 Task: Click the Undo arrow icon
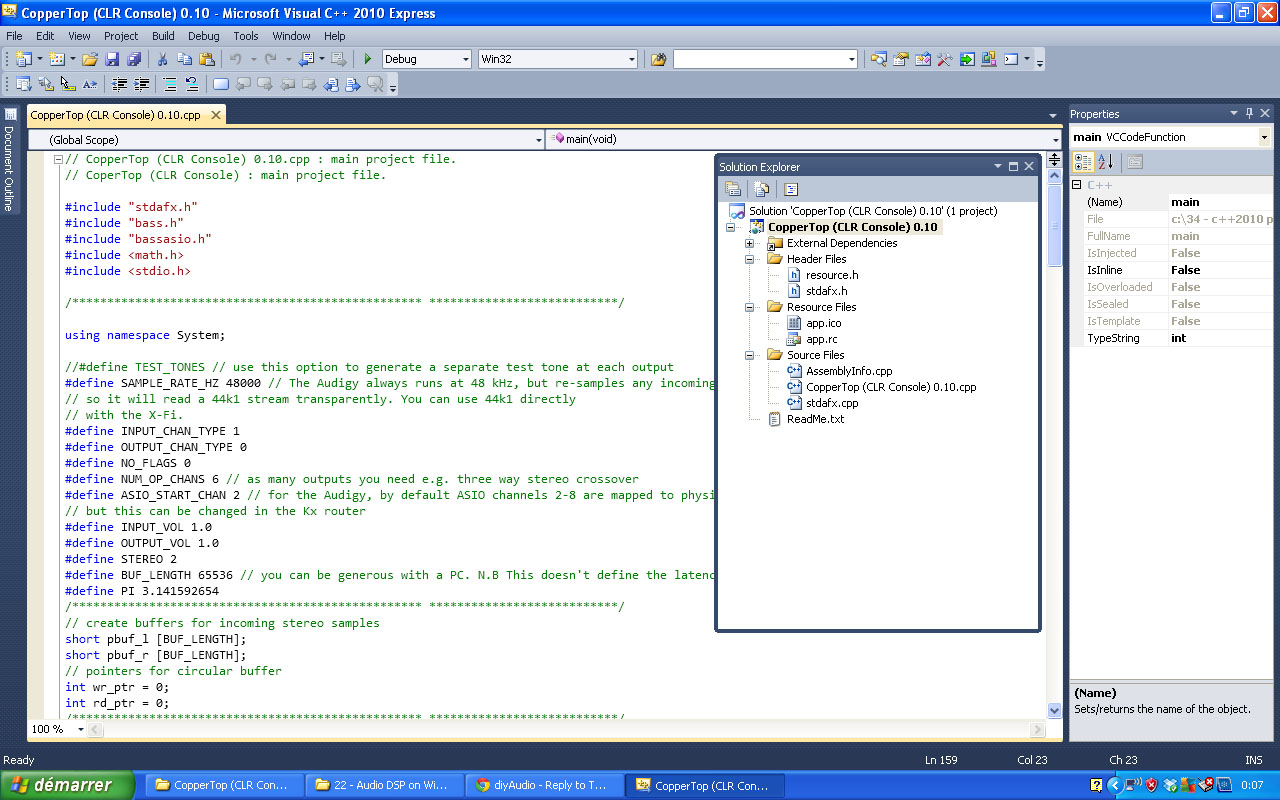pos(236,59)
